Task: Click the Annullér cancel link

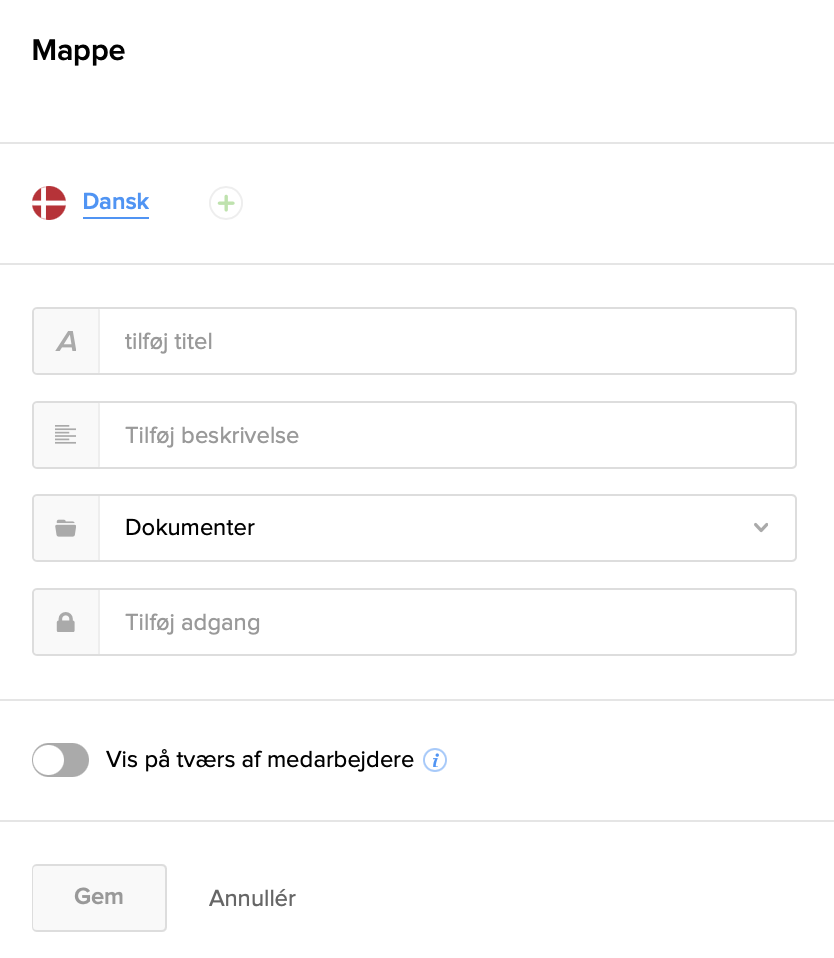Action: point(252,898)
